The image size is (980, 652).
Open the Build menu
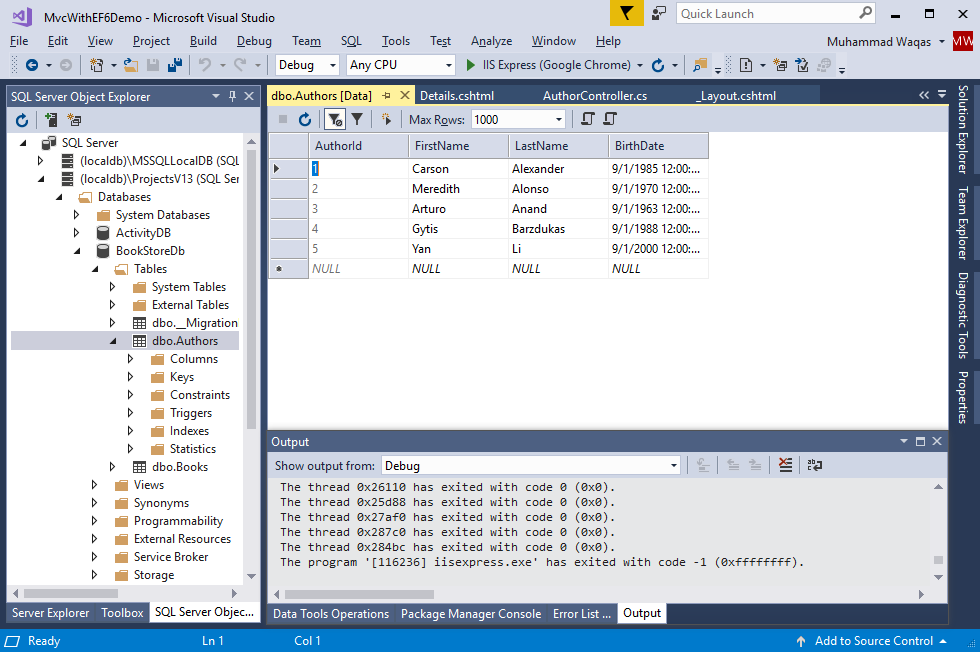click(x=203, y=41)
